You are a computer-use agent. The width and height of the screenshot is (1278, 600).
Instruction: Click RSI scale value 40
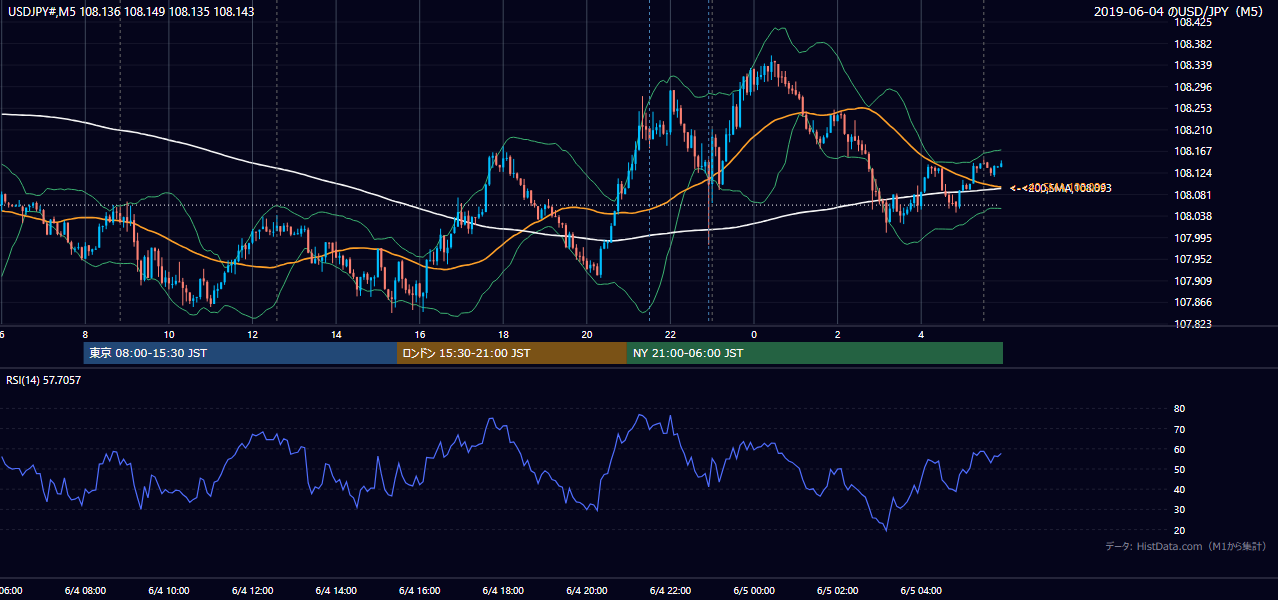[x=1179, y=489]
